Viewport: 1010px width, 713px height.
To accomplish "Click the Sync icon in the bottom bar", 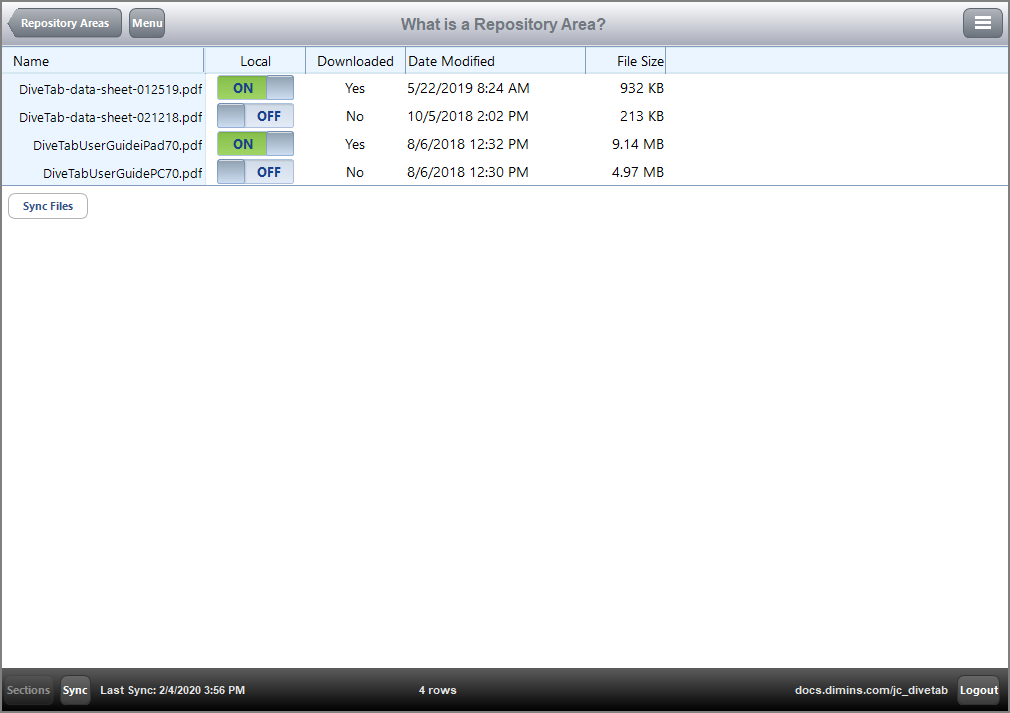I will coord(74,690).
